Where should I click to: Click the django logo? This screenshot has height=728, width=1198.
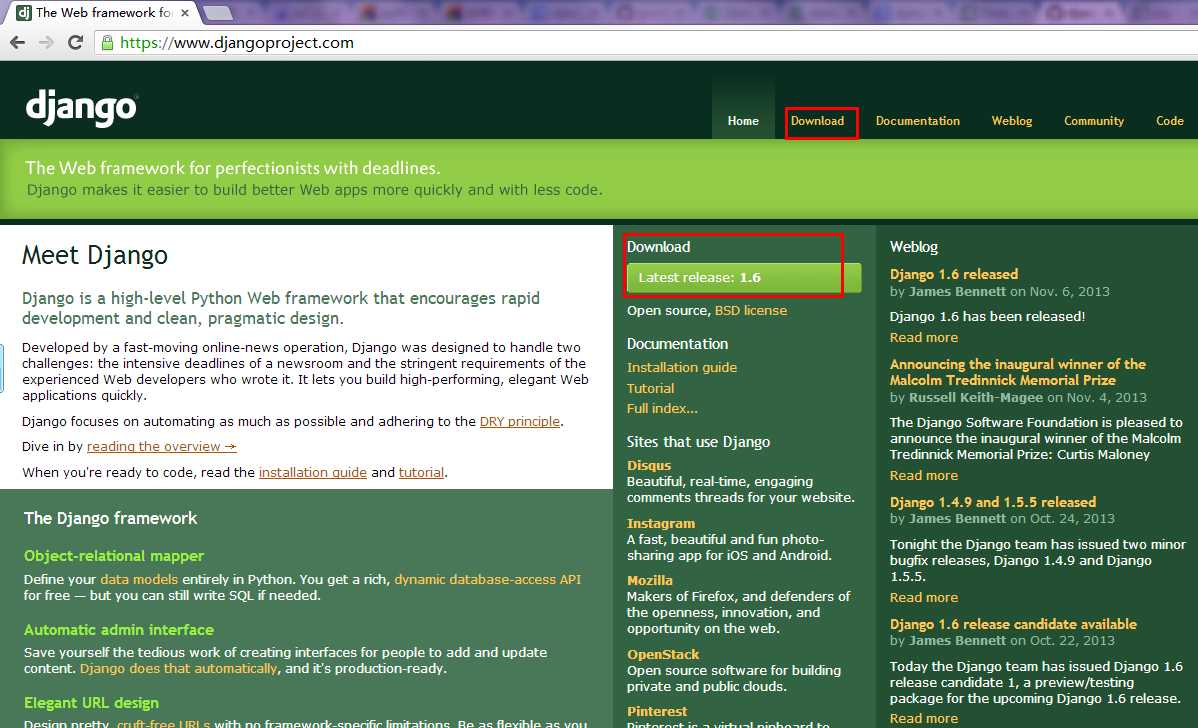(x=81, y=109)
